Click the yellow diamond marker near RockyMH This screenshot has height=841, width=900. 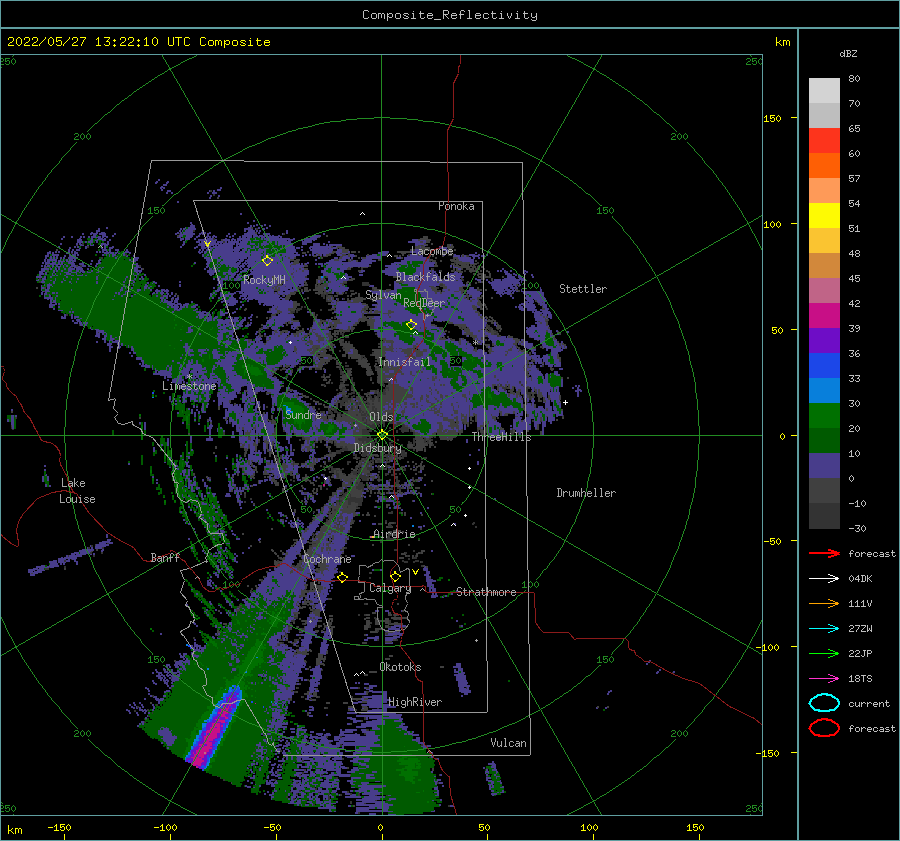(267, 261)
